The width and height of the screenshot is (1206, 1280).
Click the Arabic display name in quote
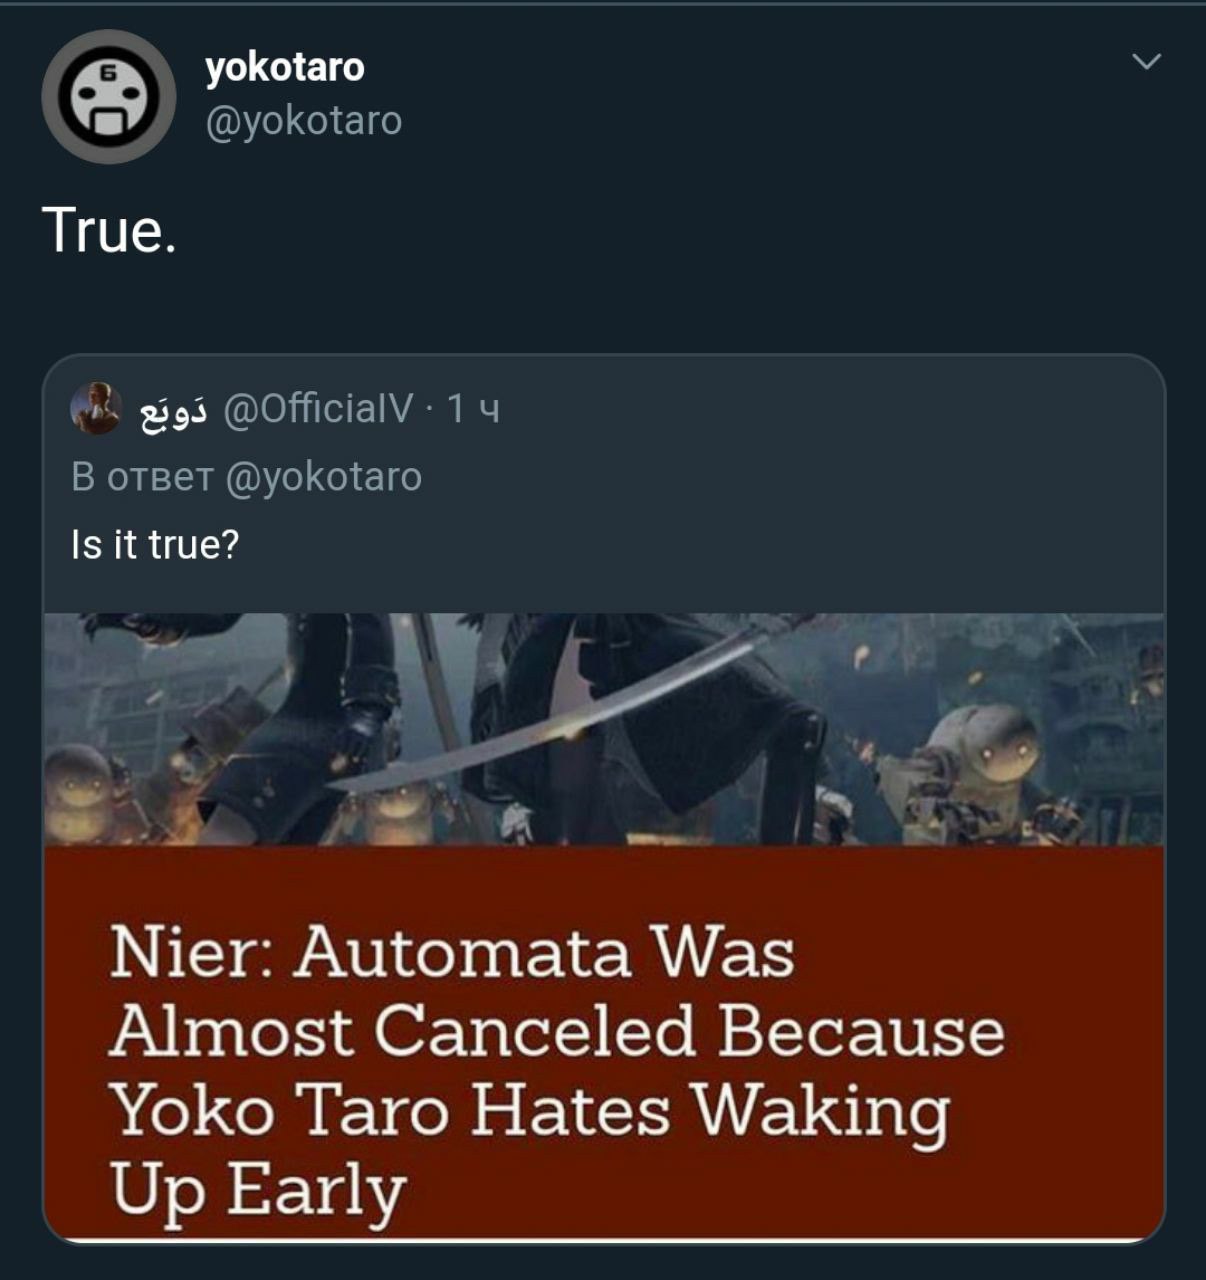point(173,411)
